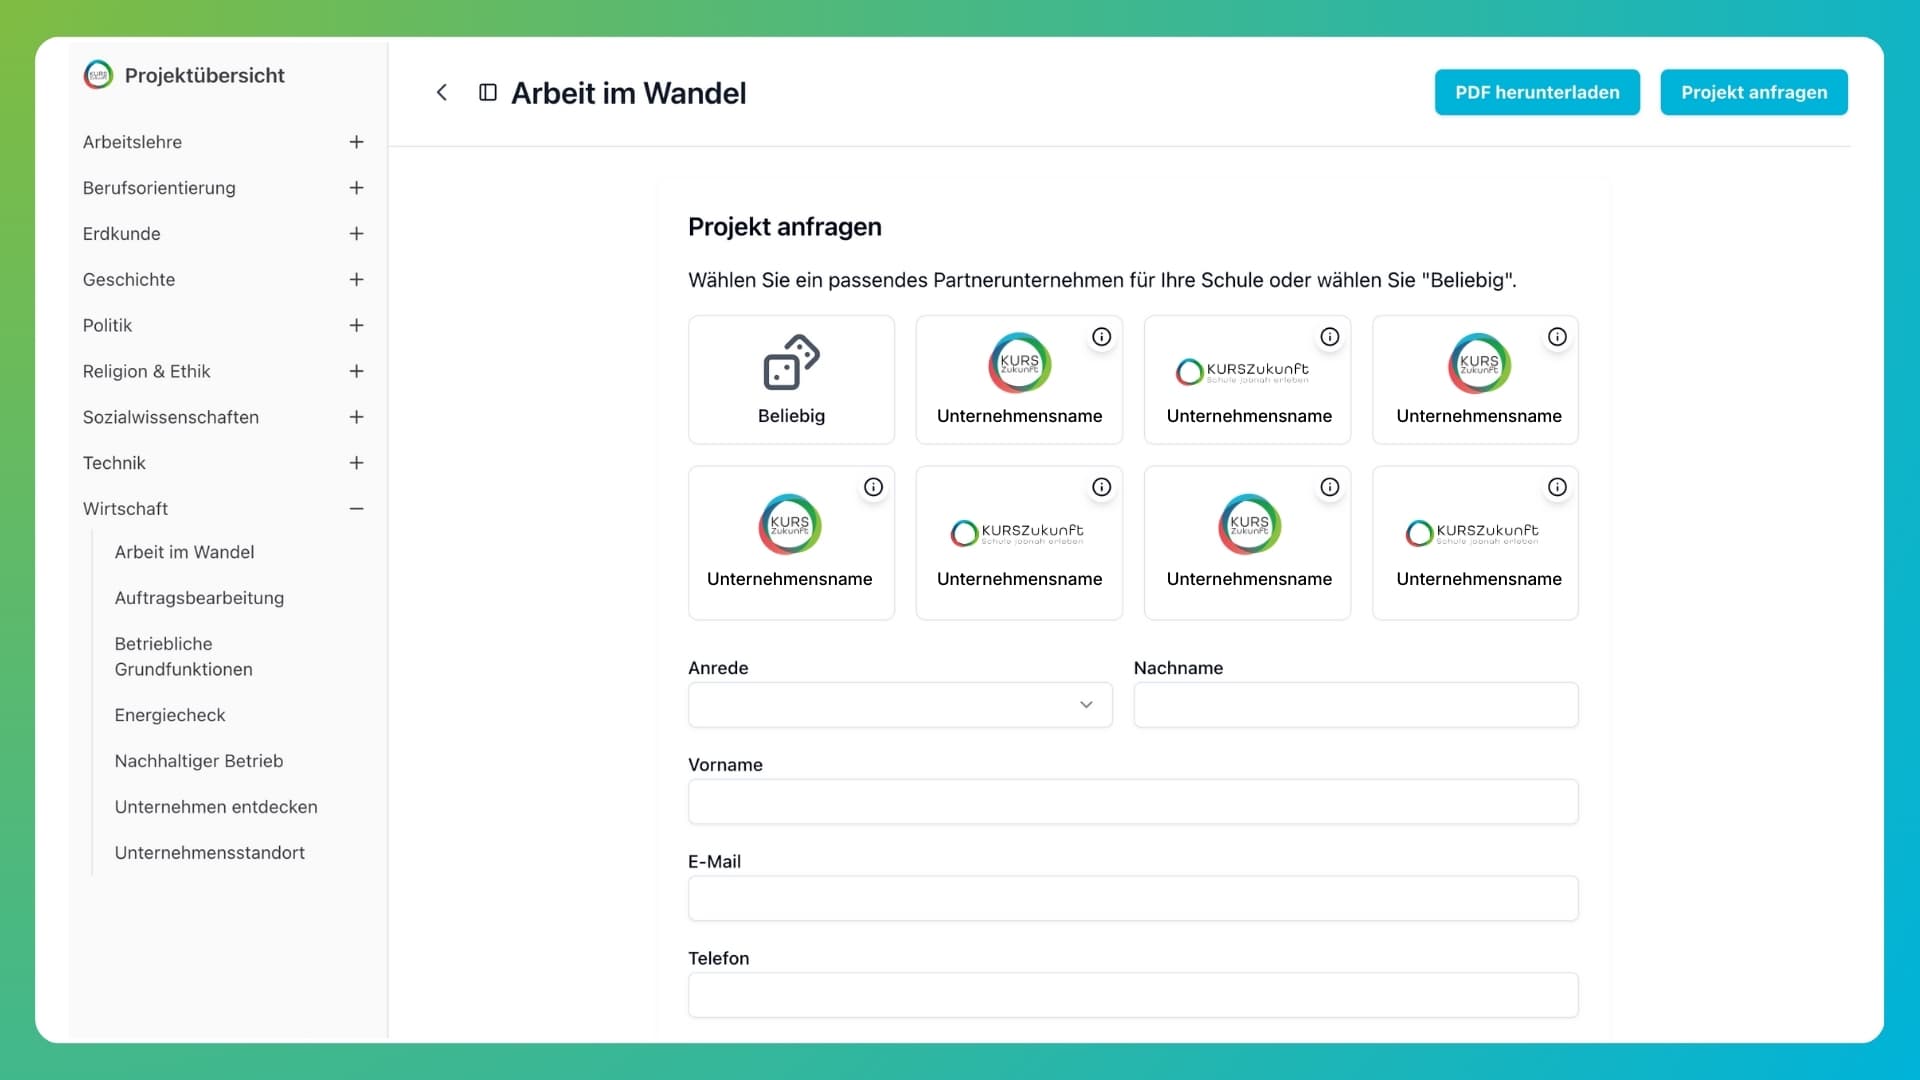Click the sidebar panel toggle icon beside the title
The image size is (1920, 1080).
pyautogui.click(x=487, y=92)
